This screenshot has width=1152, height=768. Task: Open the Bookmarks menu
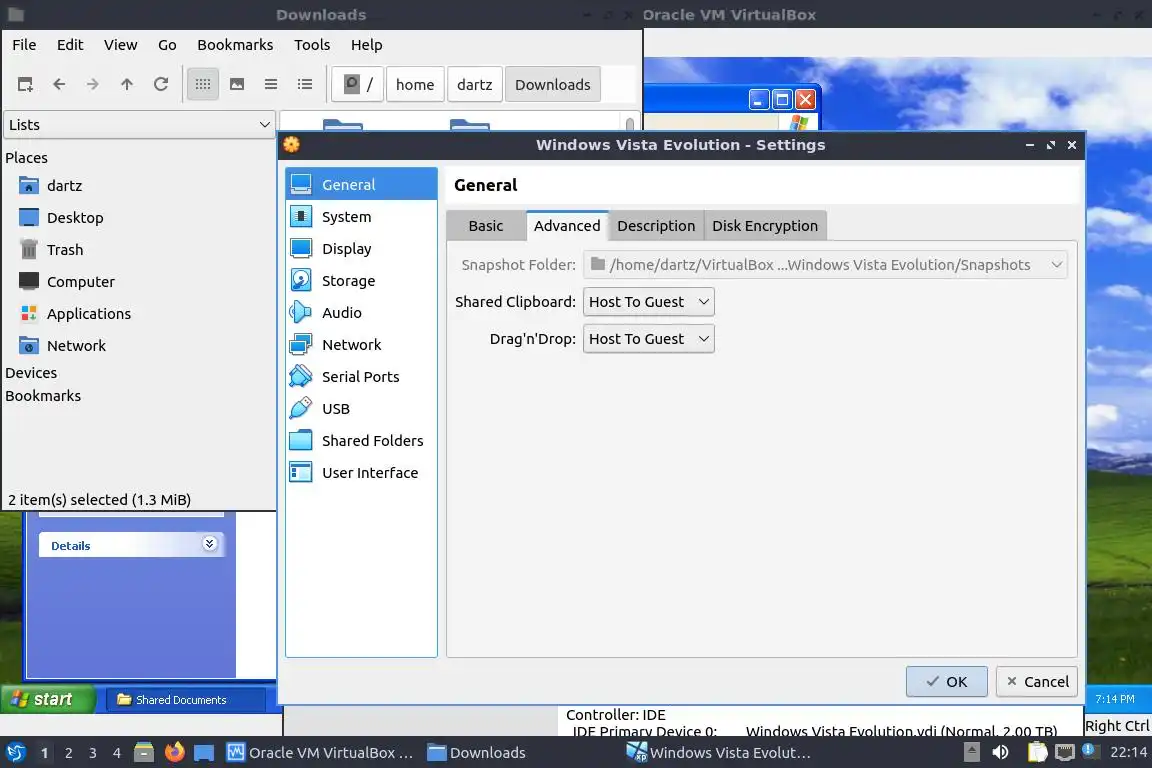(x=235, y=45)
